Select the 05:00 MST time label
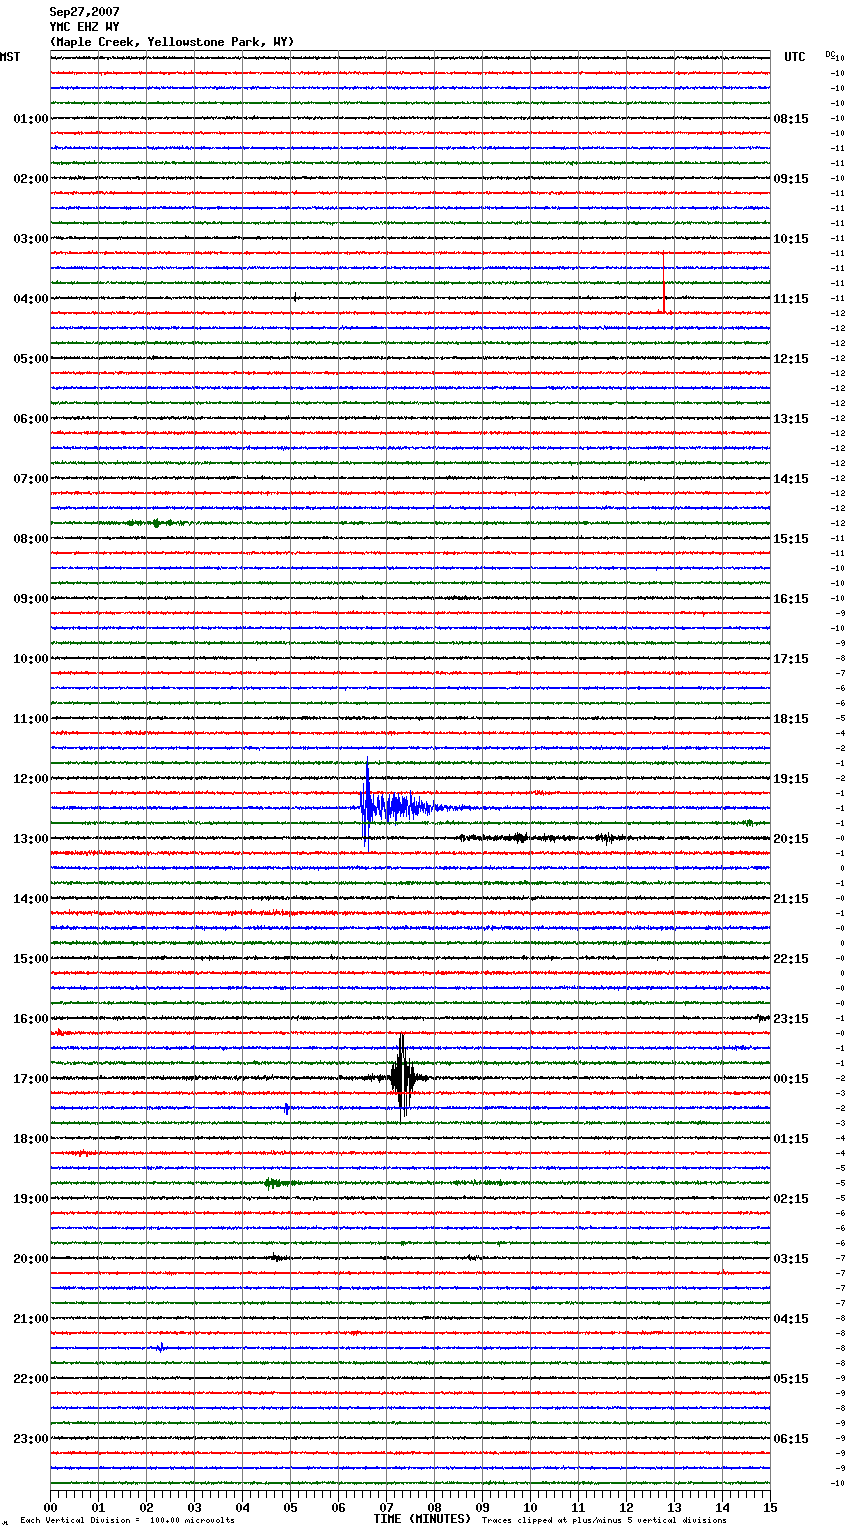Image resolution: width=850 pixels, height=1534 pixels. (31, 359)
